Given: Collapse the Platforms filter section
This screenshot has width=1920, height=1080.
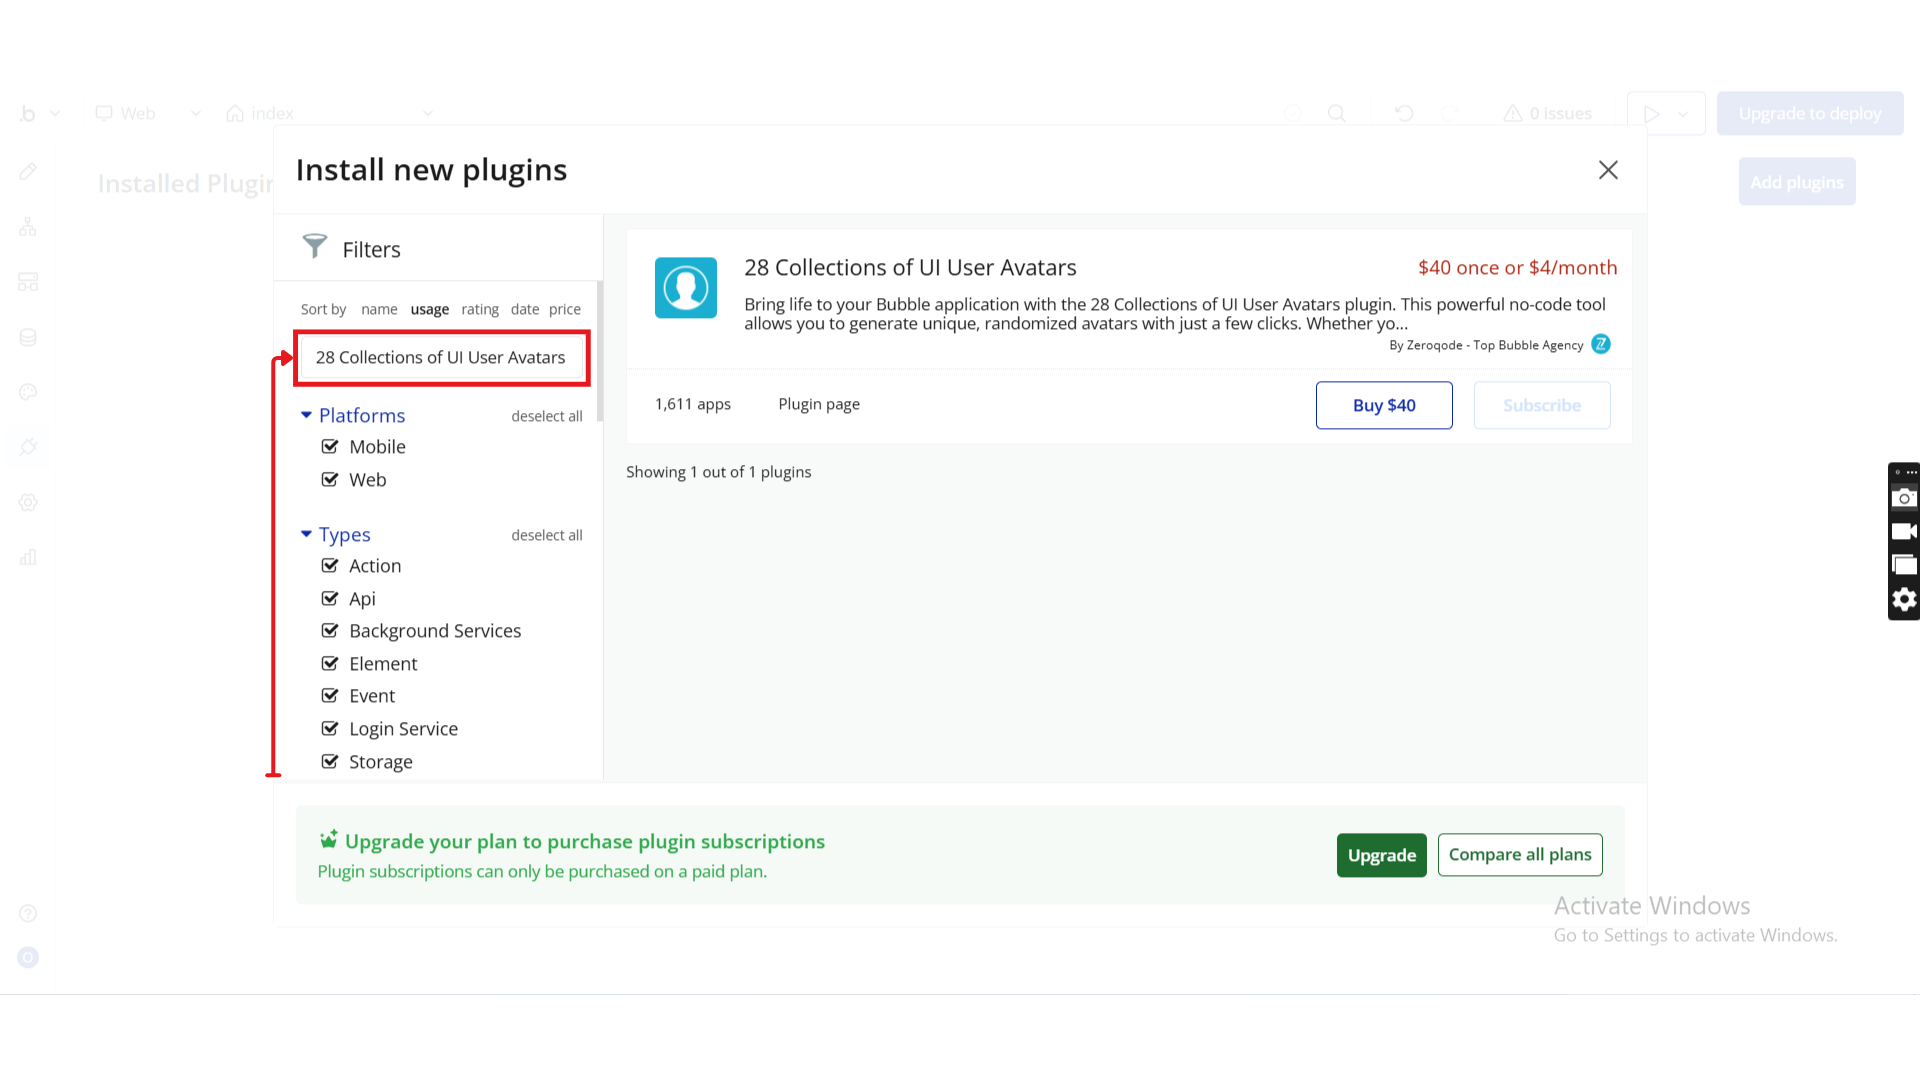Looking at the screenshot, I should pos(306,415).
